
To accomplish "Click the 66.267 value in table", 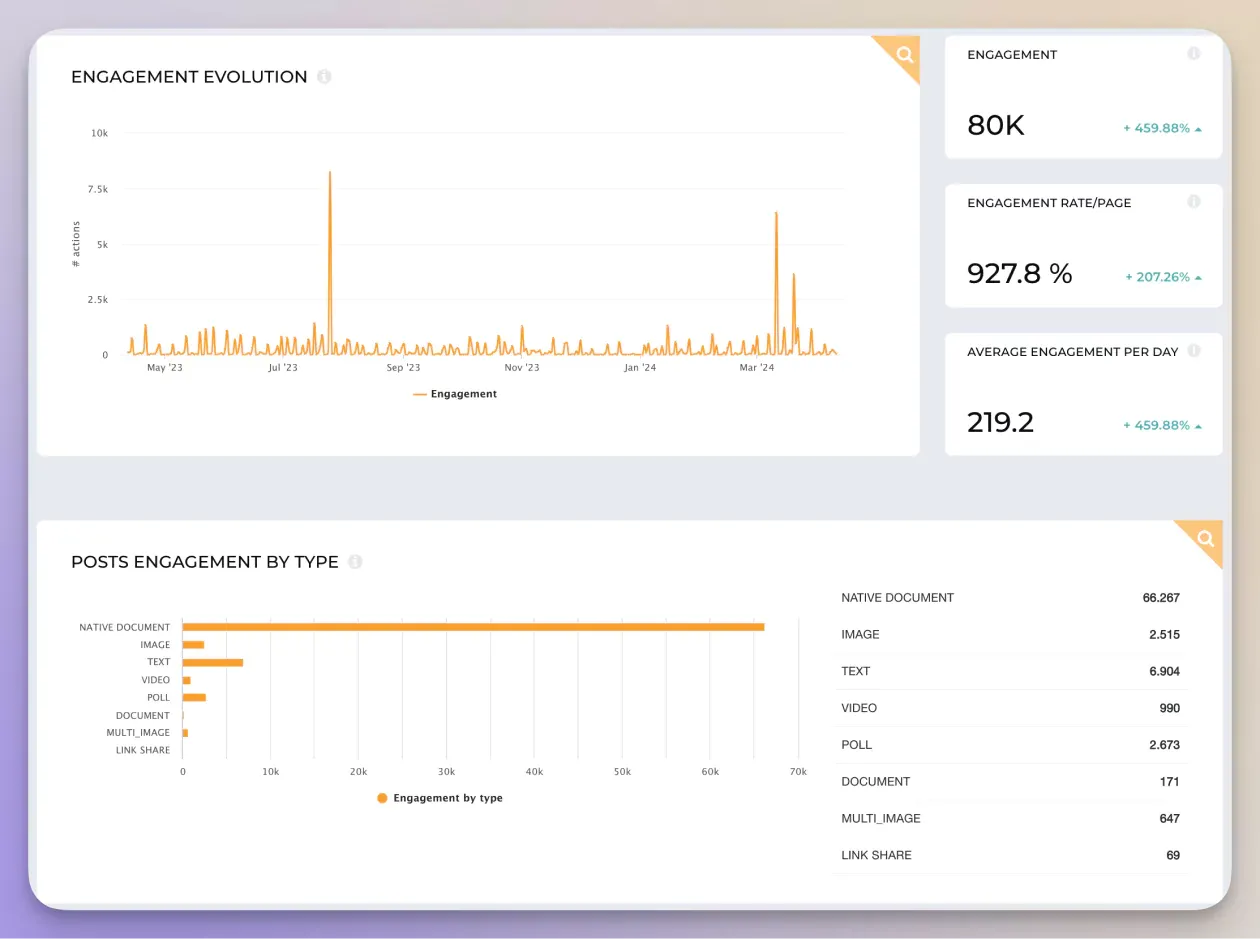I will point(1161,598).
